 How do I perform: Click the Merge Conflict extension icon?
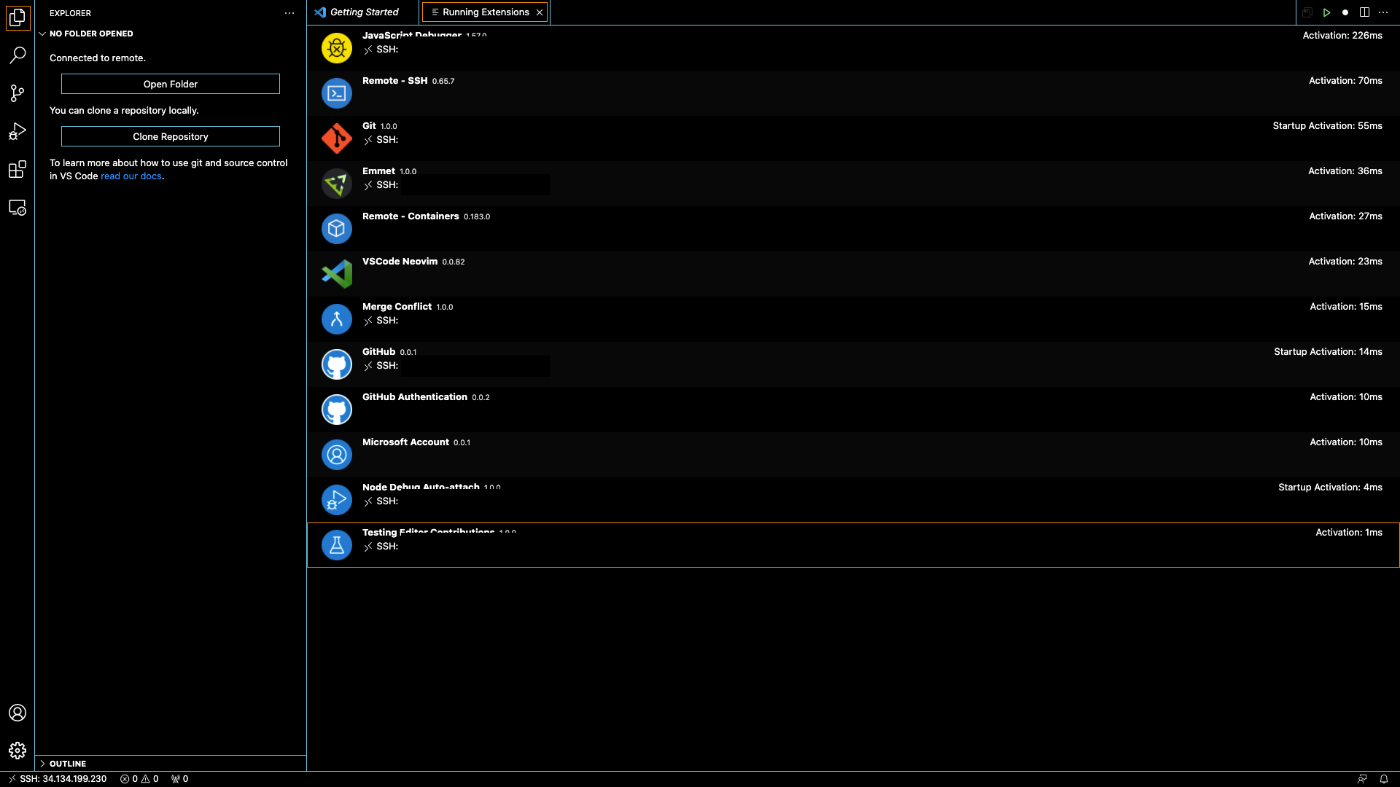[x=337, y=319]
